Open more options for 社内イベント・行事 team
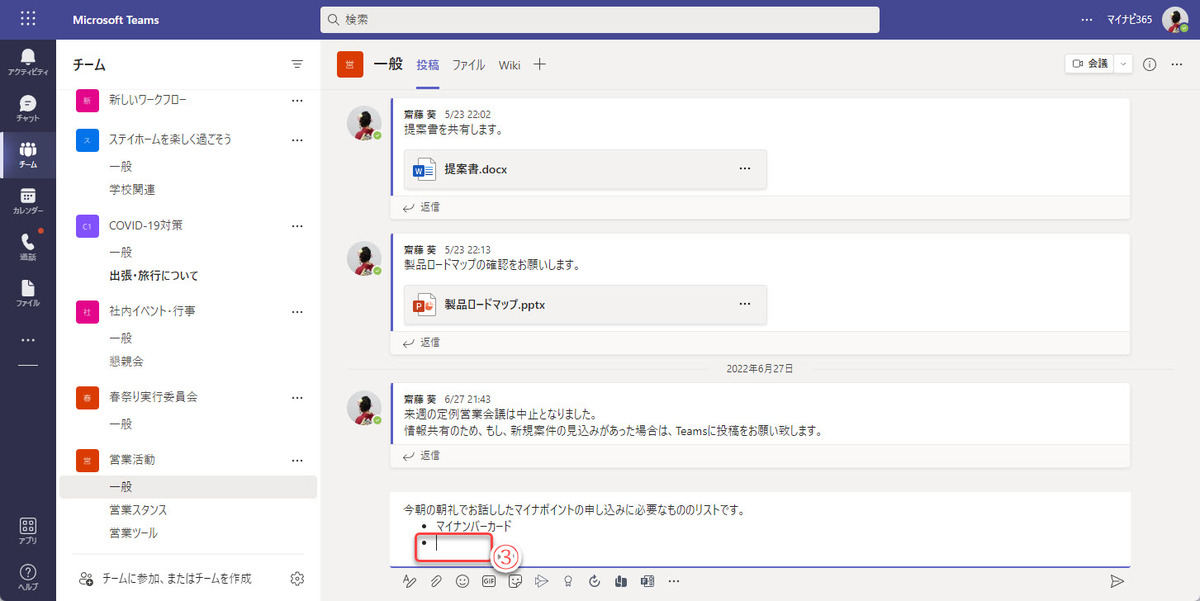 [297, 311]
